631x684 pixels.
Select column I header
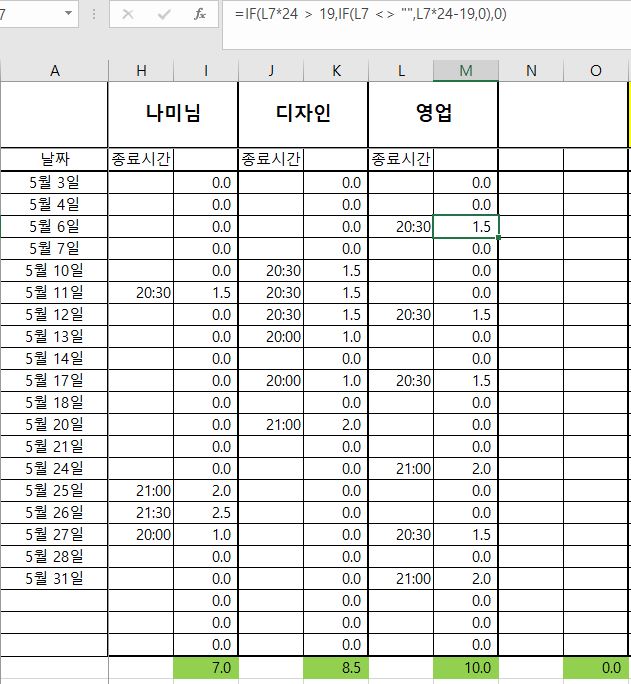click(x=206, y=71)
